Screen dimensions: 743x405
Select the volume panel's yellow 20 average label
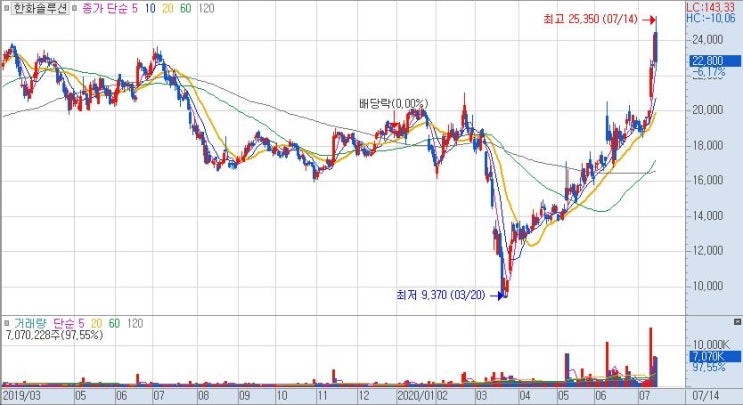pyautogui.click(x=97, y=324)
